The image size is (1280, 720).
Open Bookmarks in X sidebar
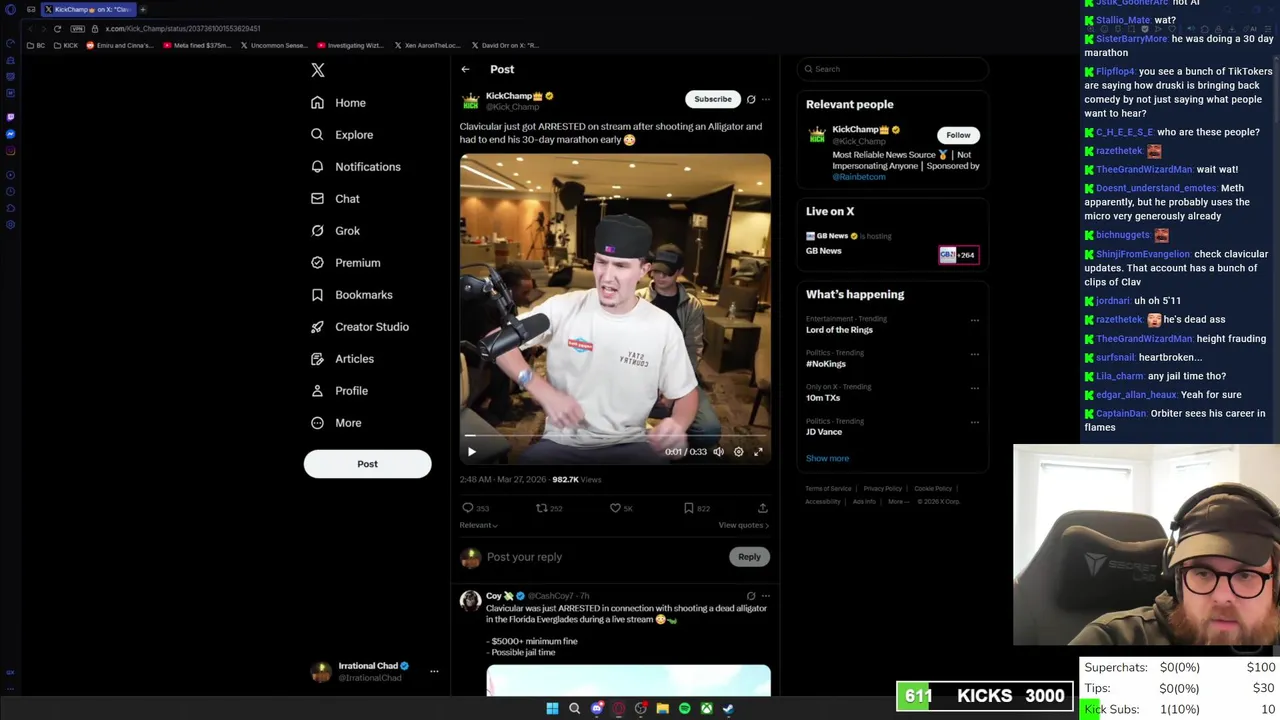tap(351, 295)
